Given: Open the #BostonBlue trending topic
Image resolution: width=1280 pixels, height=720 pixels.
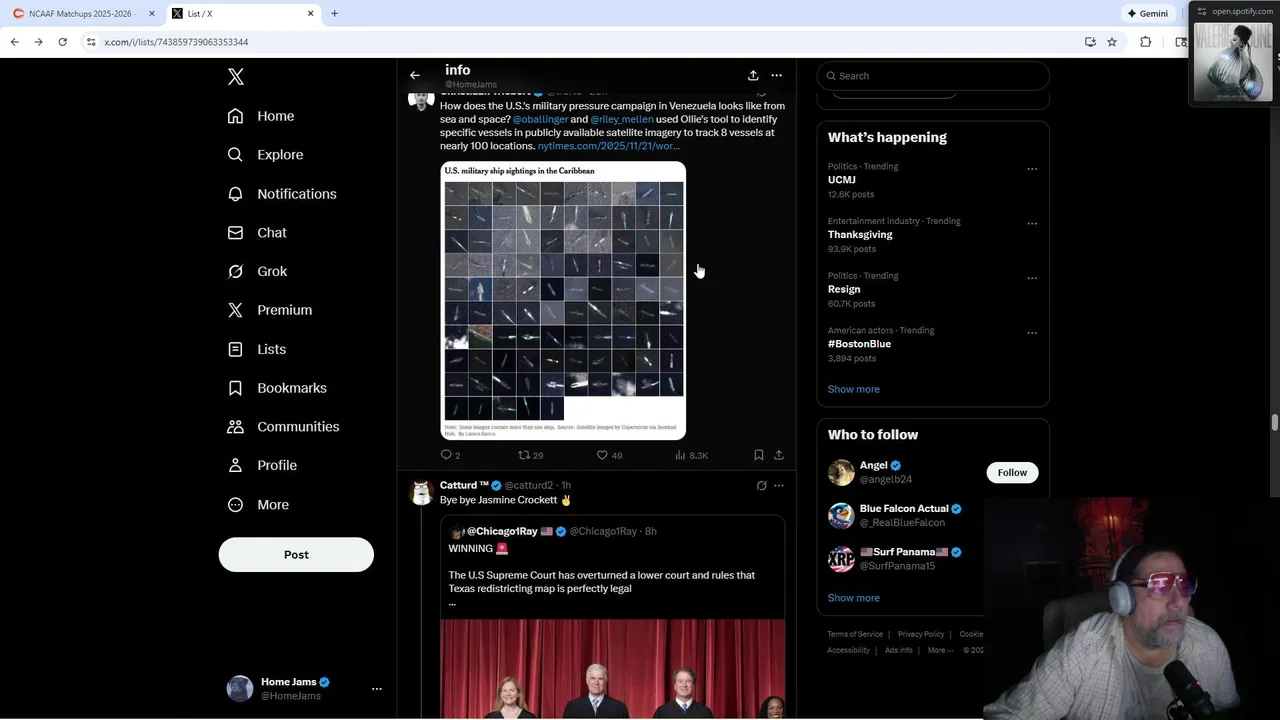Looking at the screenshot, I should 859,344.
